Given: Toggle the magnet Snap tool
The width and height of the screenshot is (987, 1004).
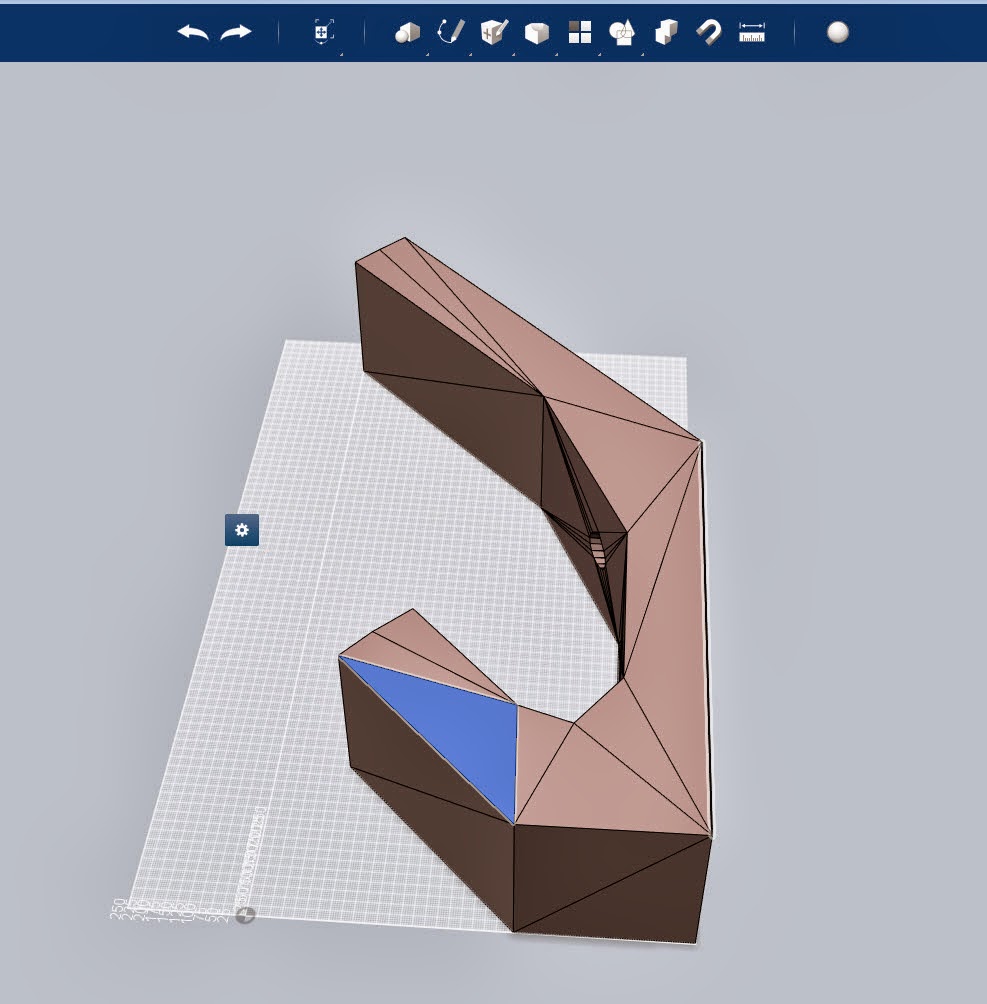Looking at the screenshot, I should pyautogui.click(x=709, y=33).
